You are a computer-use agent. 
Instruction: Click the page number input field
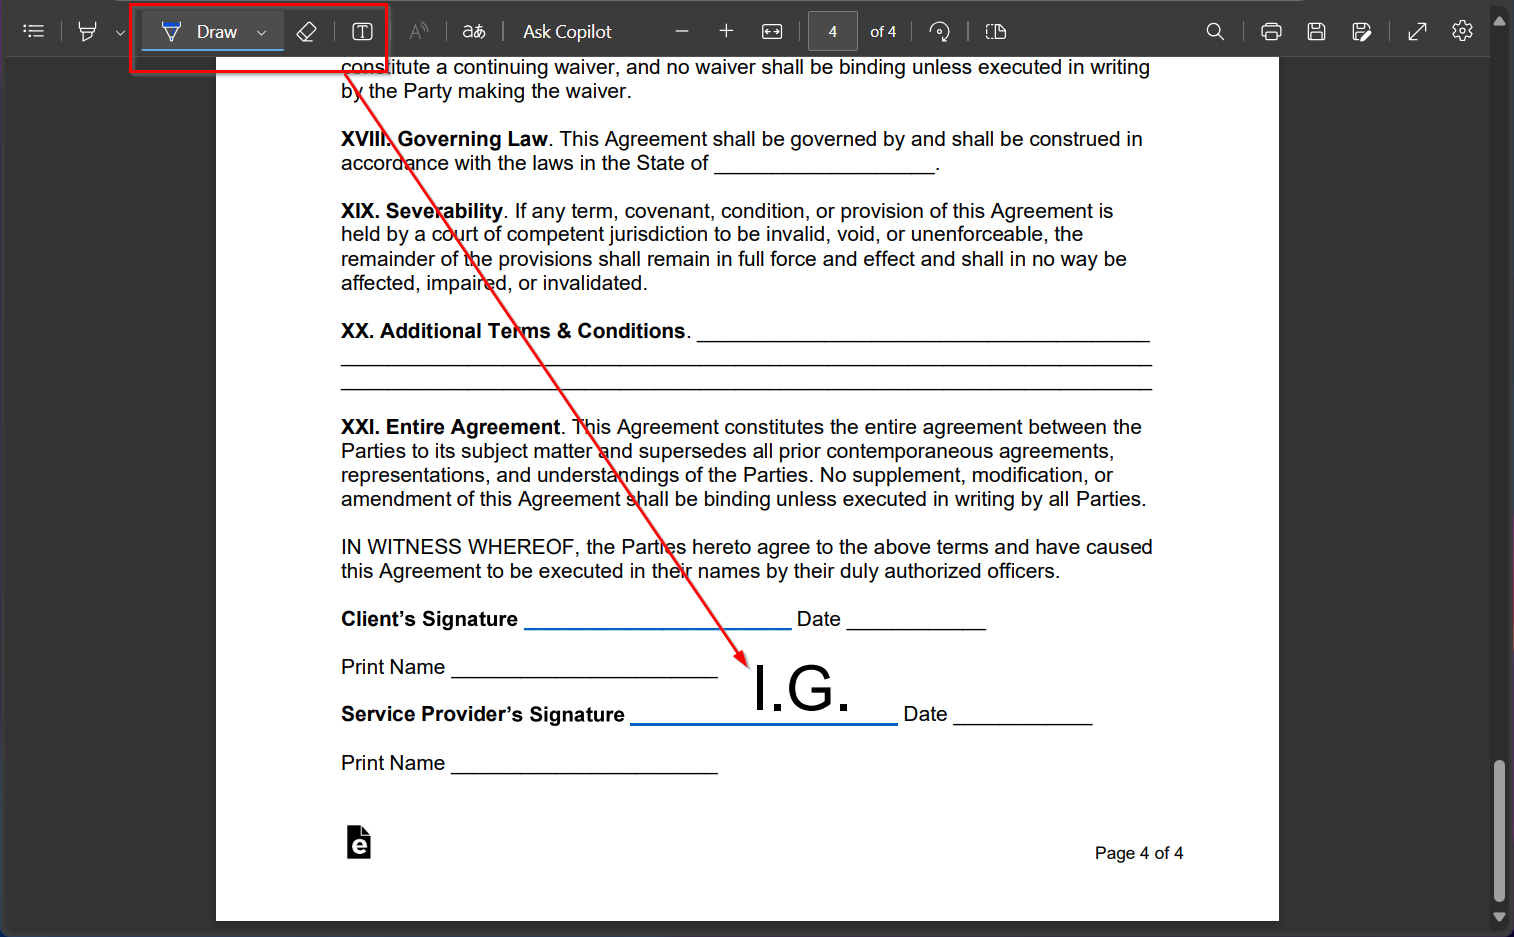tap(833, 31)
